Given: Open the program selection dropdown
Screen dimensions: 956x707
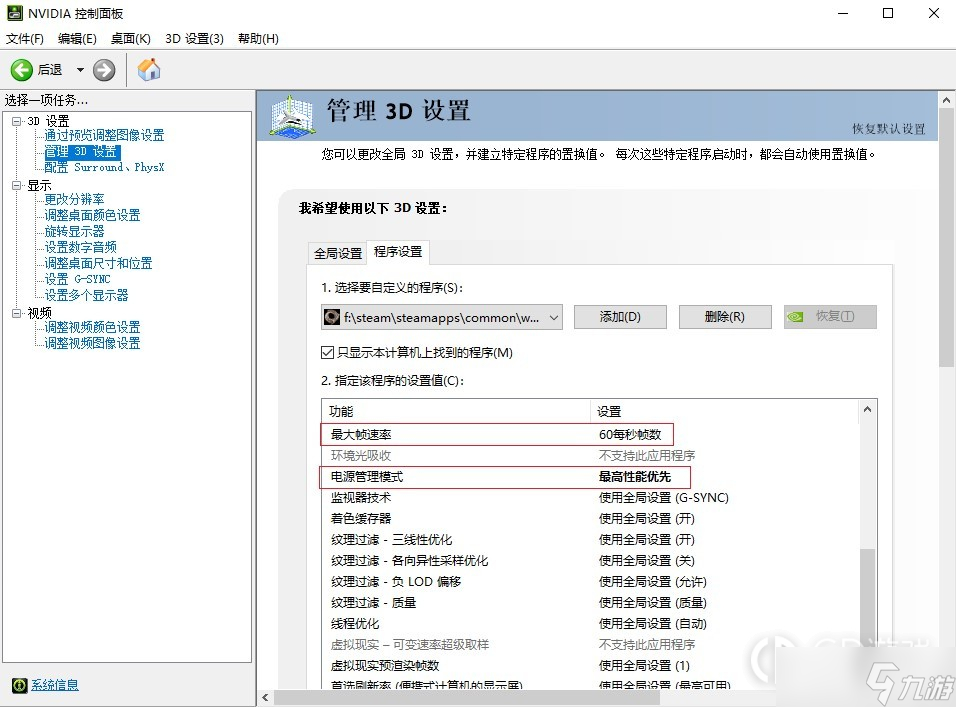Looking at the screenshot, I should (x=554, y=317).
